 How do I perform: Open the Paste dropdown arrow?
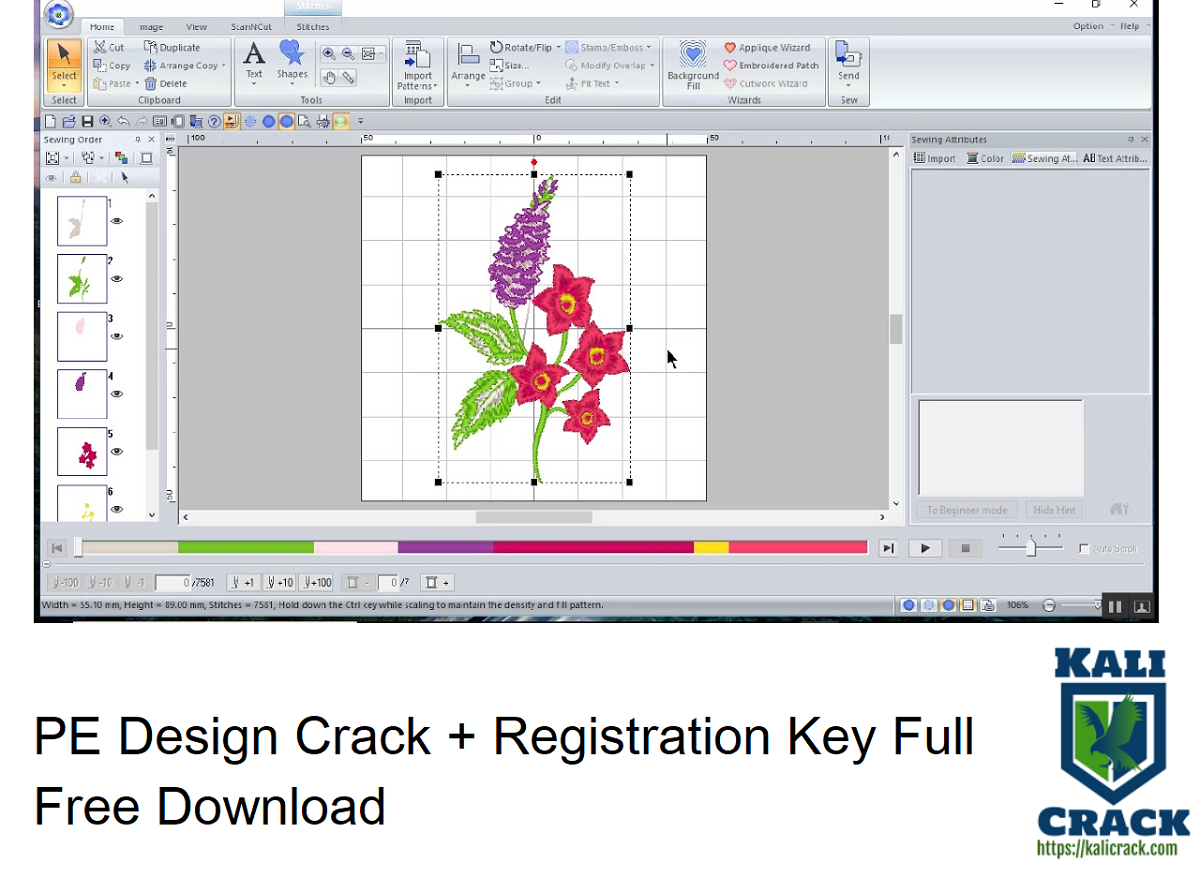136,84
